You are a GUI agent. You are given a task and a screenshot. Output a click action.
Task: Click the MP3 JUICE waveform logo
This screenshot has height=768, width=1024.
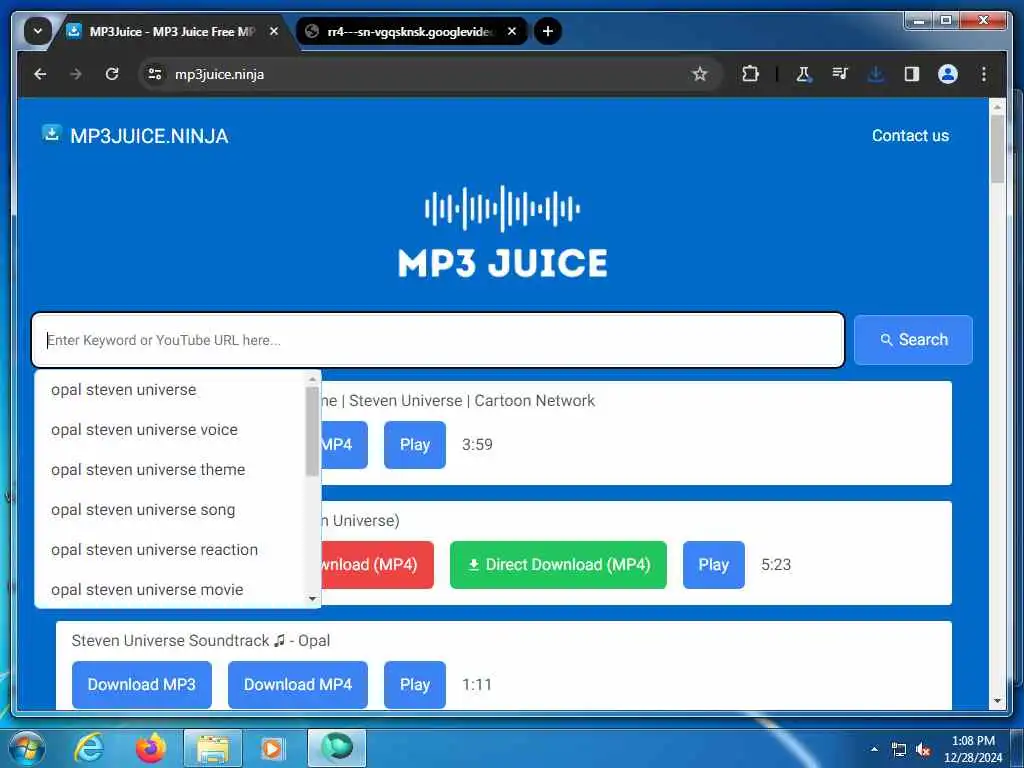(x=502, y=232)
